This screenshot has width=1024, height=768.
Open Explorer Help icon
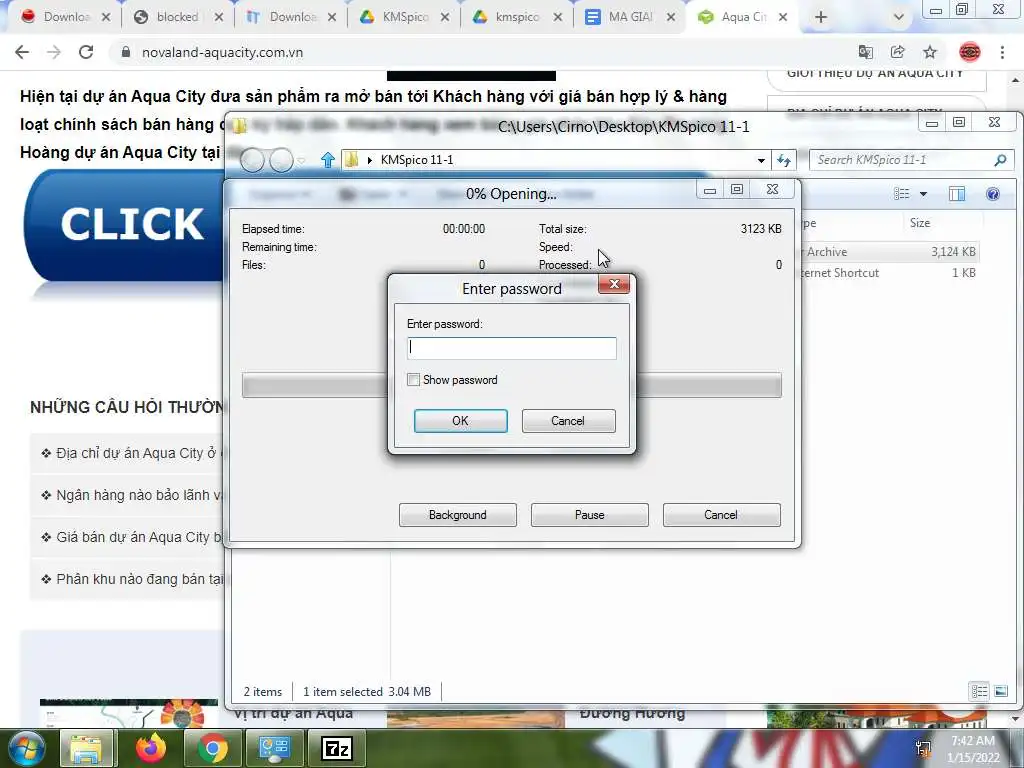(x=993, y=193)
